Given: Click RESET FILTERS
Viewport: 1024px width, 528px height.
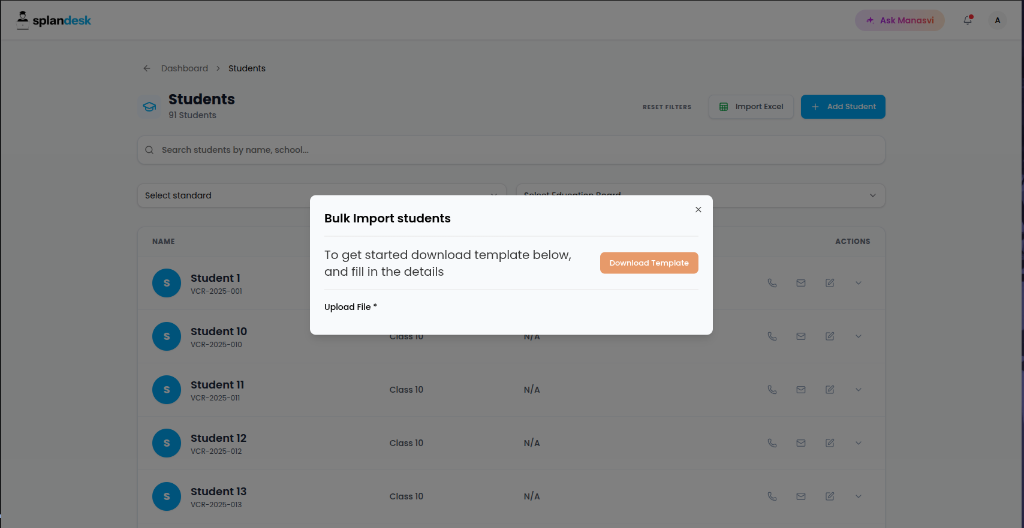Looking at the screenshot, I should (667, 107).
